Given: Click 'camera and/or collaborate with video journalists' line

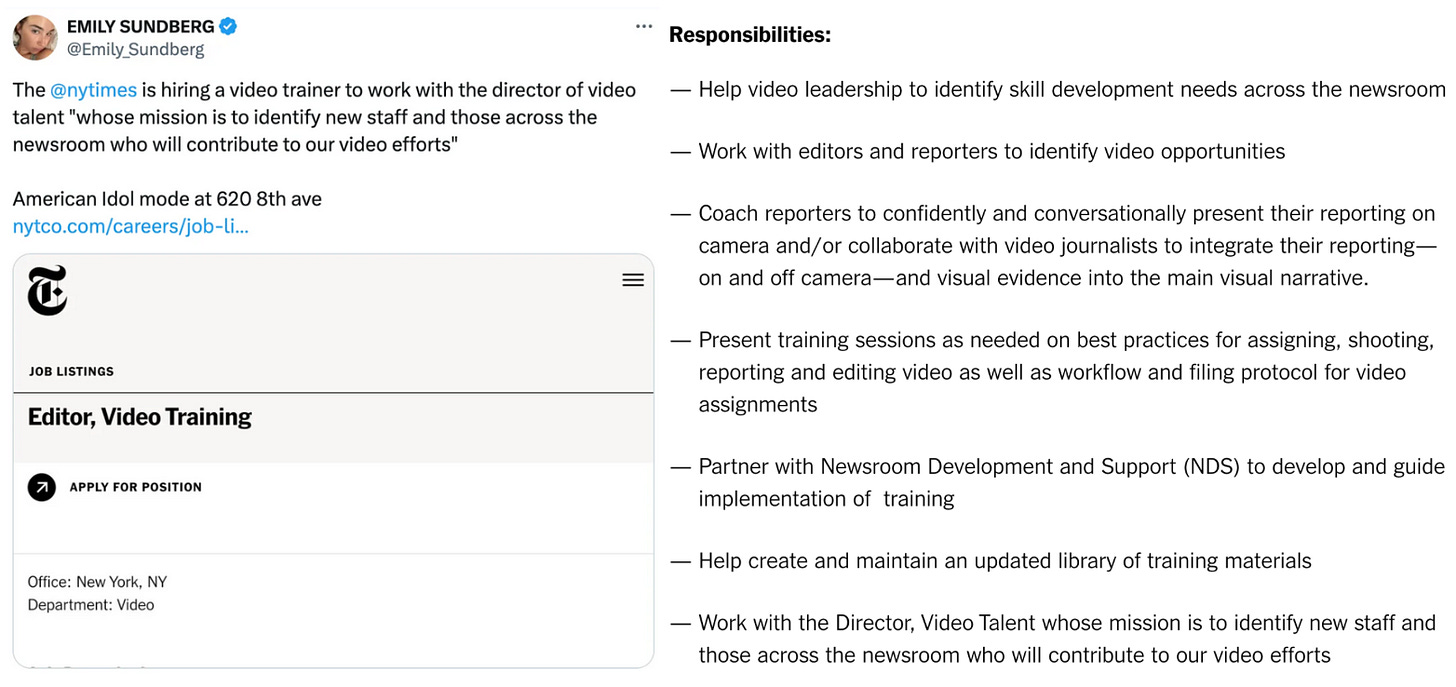Looking at the screenshot, I should tap(1067, 246).
